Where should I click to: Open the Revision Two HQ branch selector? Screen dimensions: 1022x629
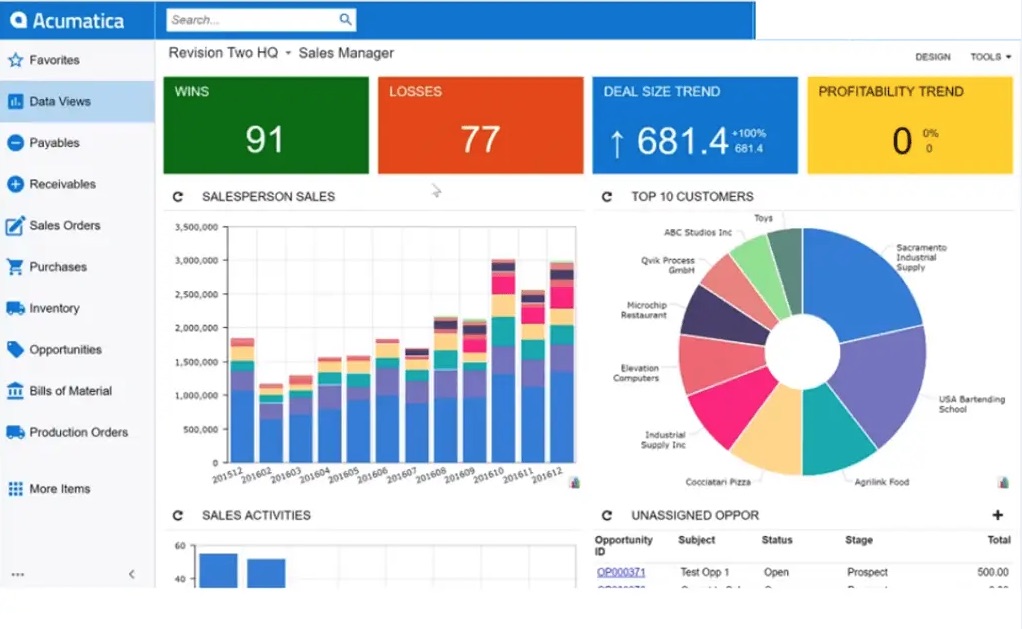click(222, 52)
